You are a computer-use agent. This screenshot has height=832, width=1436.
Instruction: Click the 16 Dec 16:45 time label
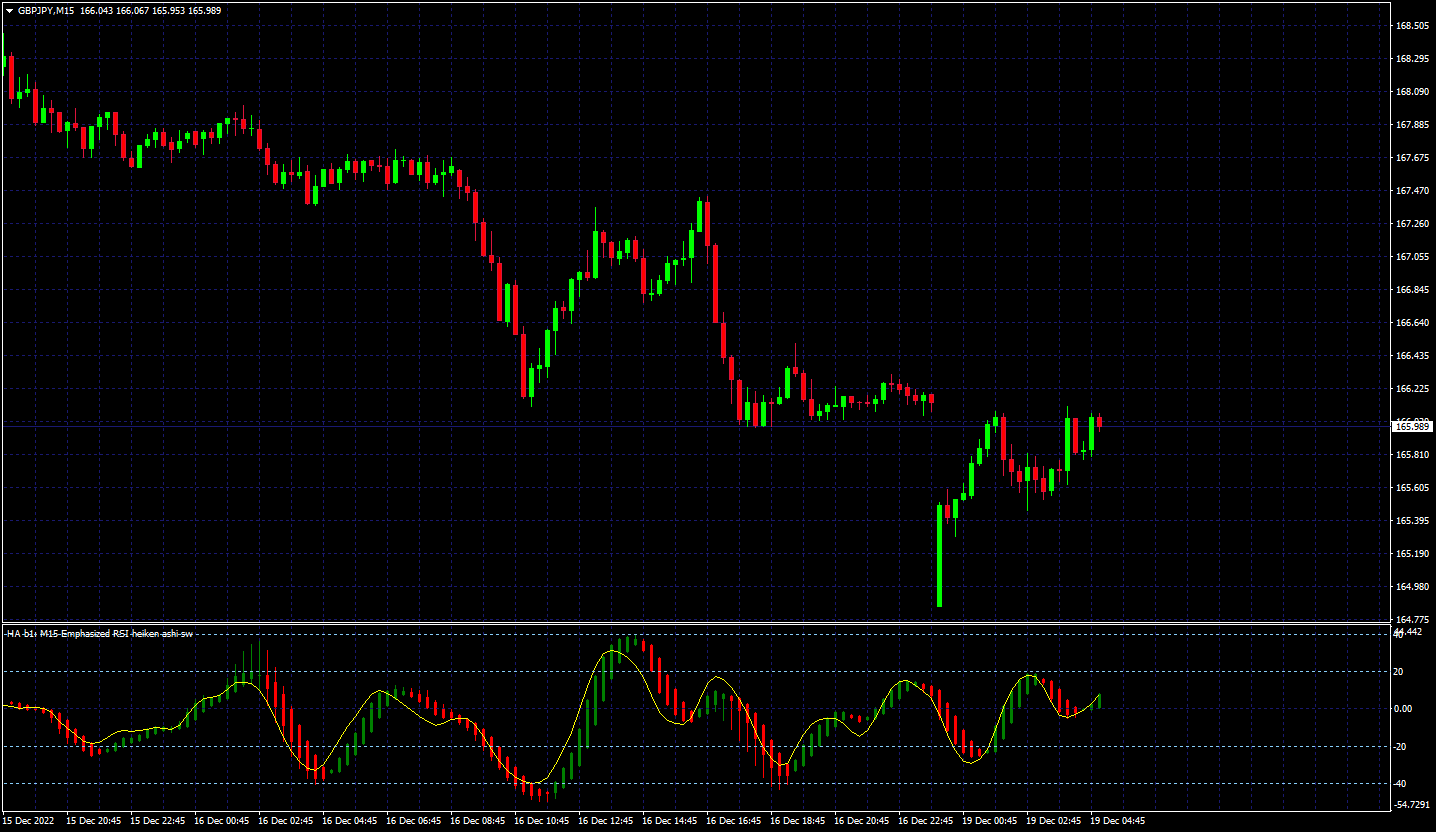click(x=734, y=821)
